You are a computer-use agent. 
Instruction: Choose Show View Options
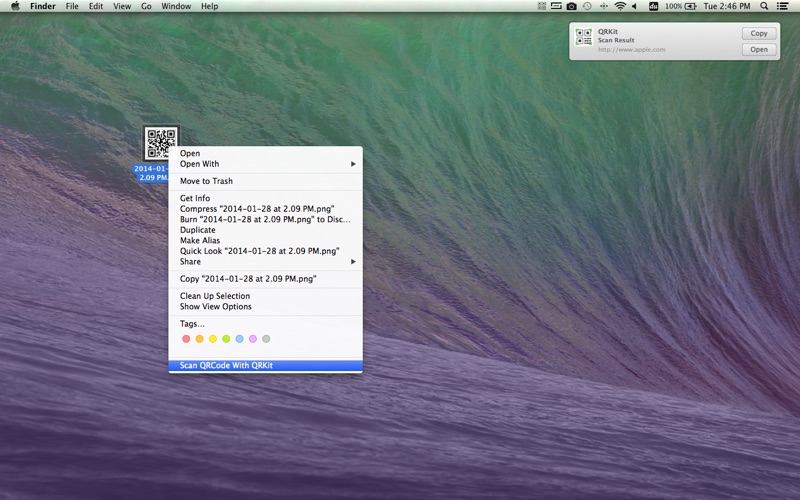(x=265, y=307)
